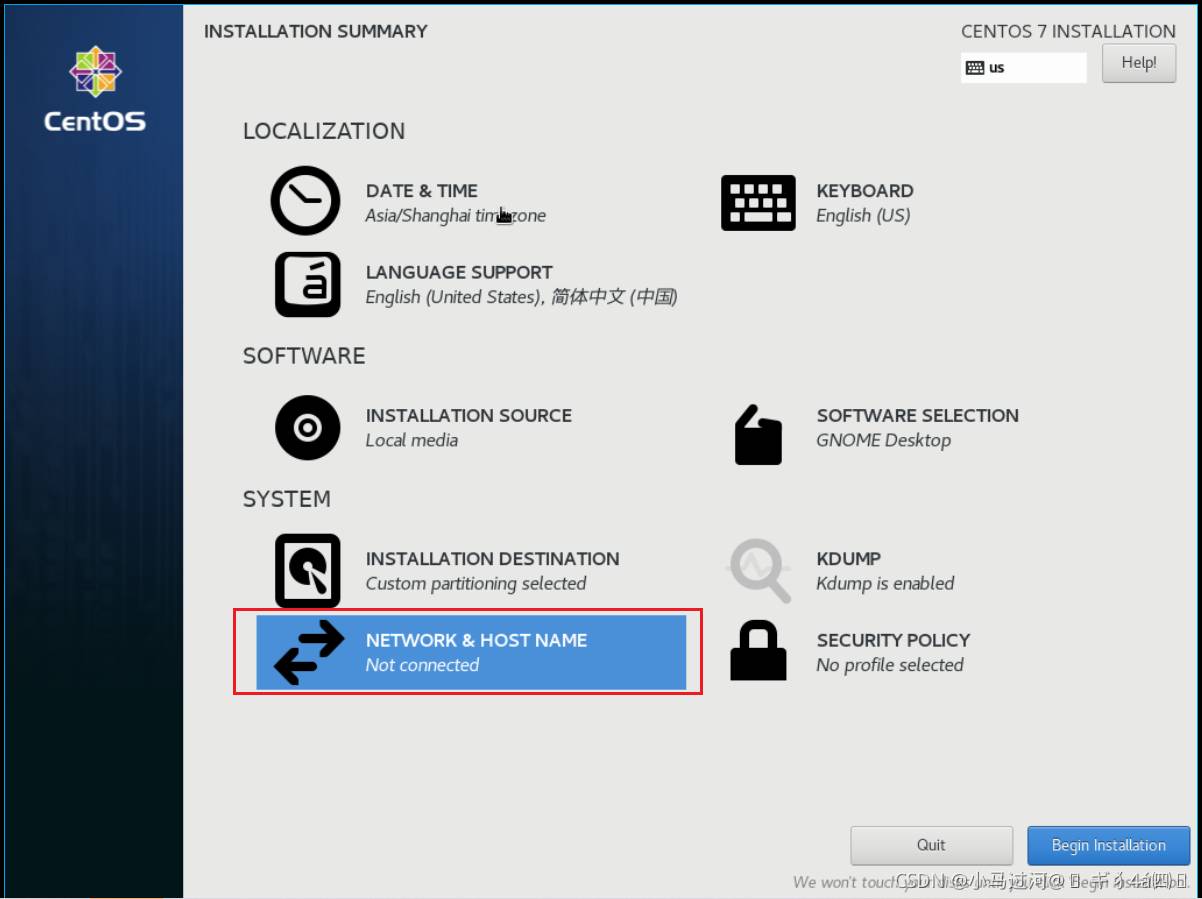Open the Kdump magnifier icon
This screenshot has width=1202, height=899.
[x=758, y=571]
